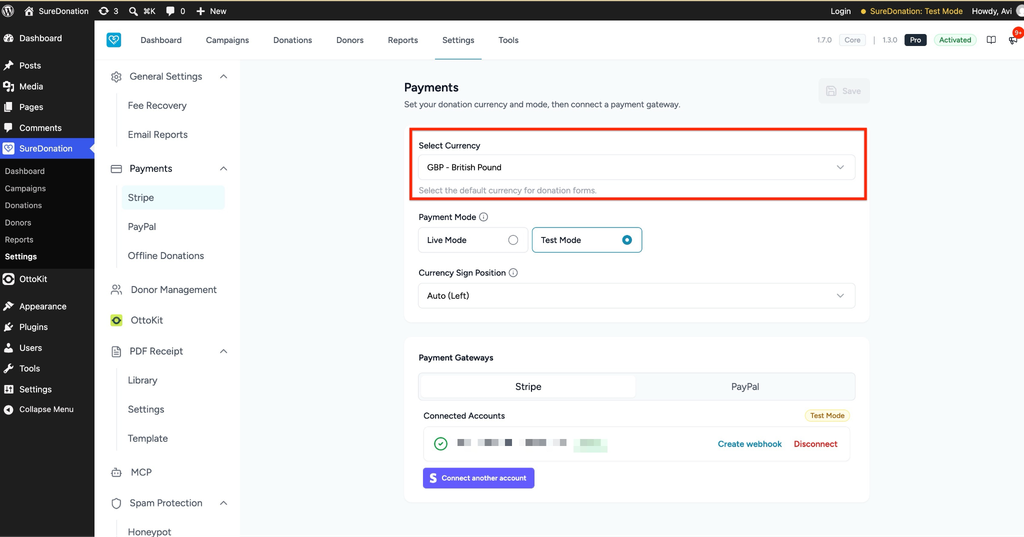Open Email Reports settings
The width and height of the screenshot is (1024, 537).
(x=157, y=135)
